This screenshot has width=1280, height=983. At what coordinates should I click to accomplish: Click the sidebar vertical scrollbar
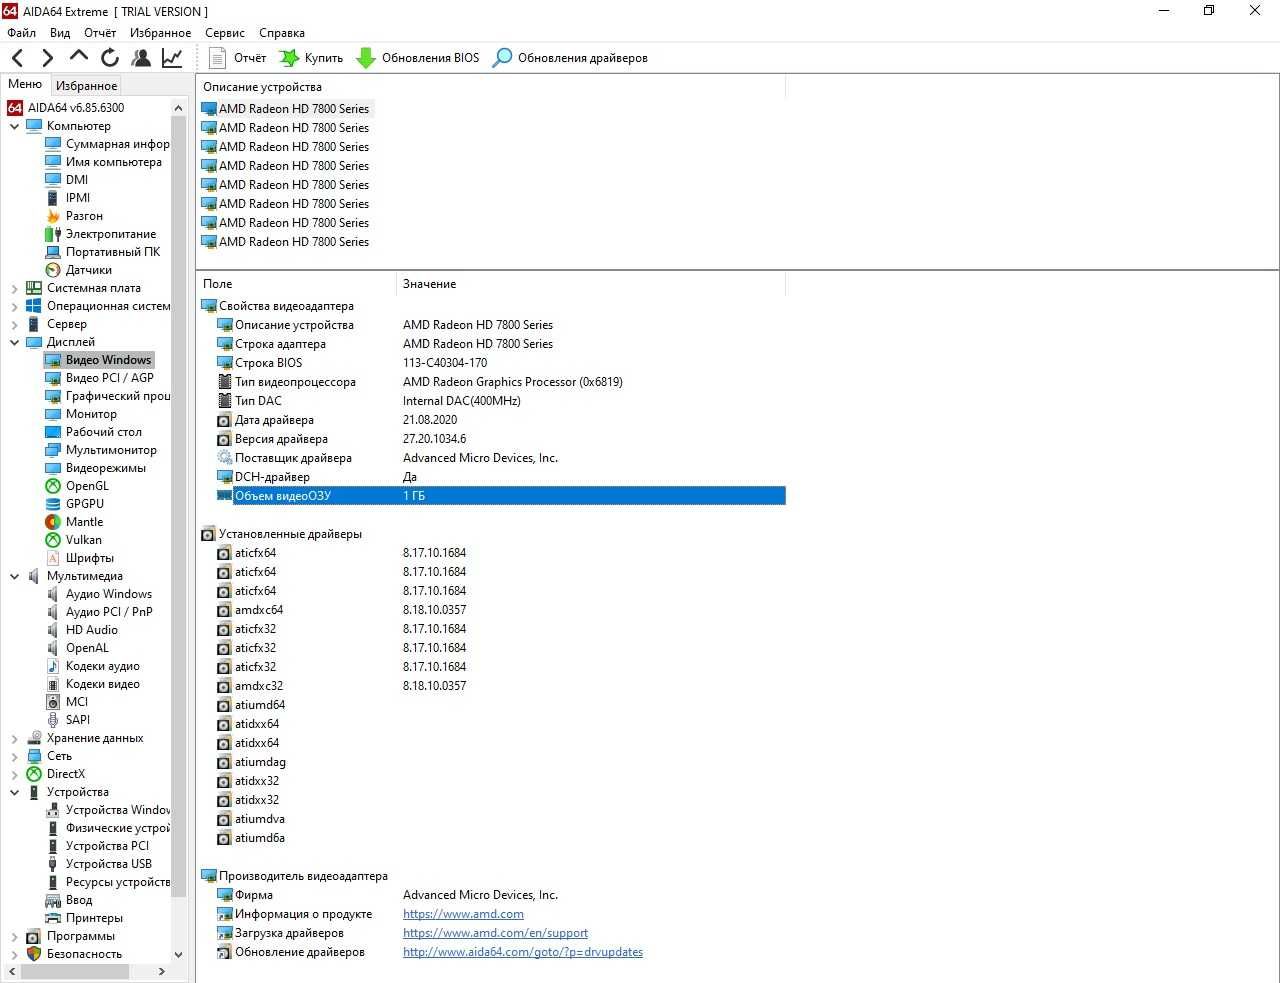click(x=179, y=506)
